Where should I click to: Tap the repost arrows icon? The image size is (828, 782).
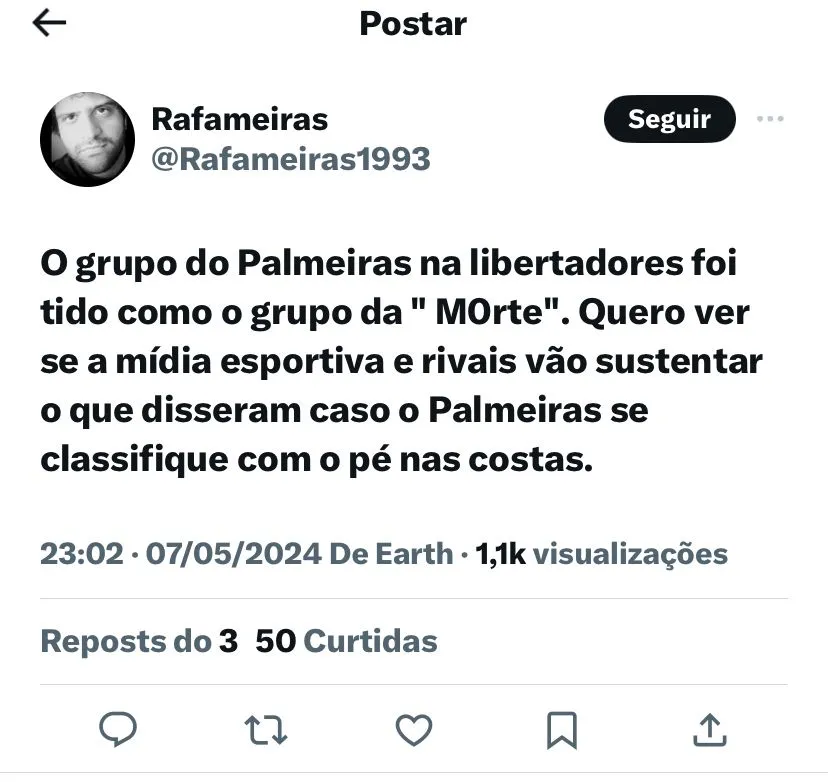pos(266,730)
